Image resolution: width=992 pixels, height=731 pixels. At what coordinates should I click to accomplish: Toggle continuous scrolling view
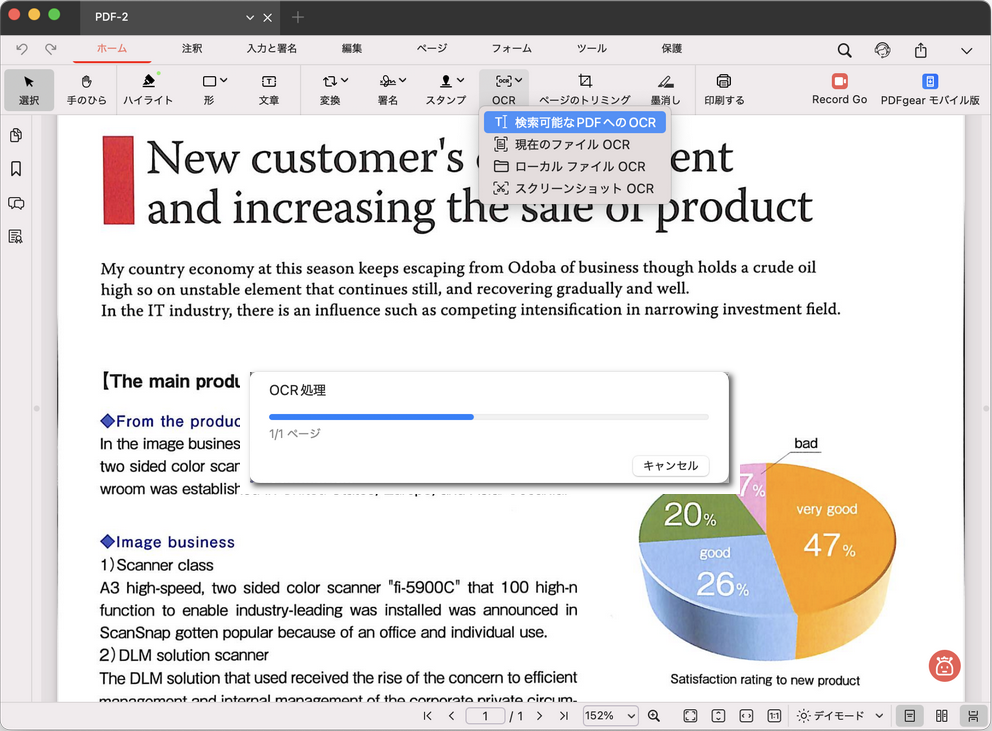pyautogui.click(x=971, y=716)
